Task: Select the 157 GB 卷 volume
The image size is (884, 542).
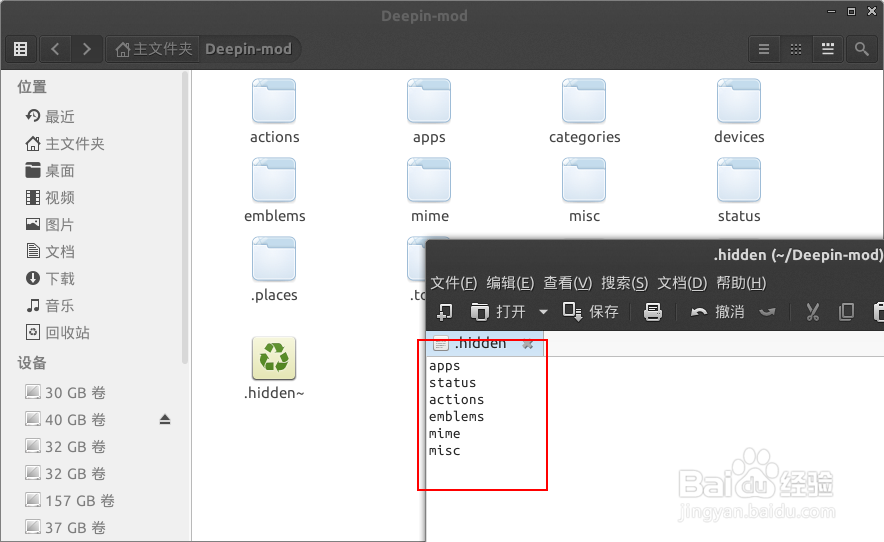Action: click(x=70, y=501)
